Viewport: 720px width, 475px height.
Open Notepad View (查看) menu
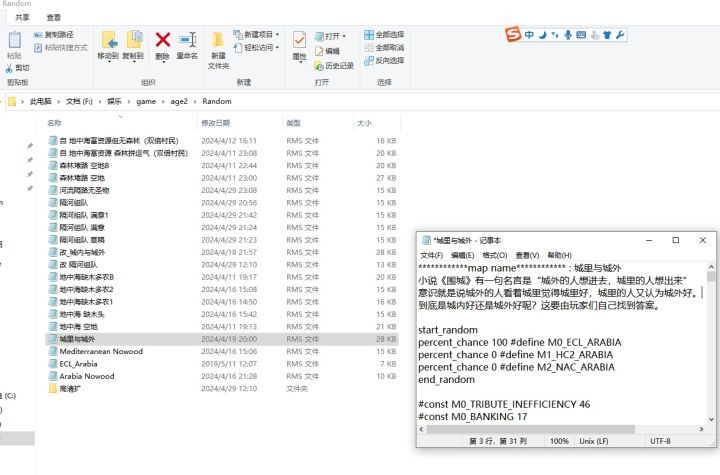click(x=527, y=255)
